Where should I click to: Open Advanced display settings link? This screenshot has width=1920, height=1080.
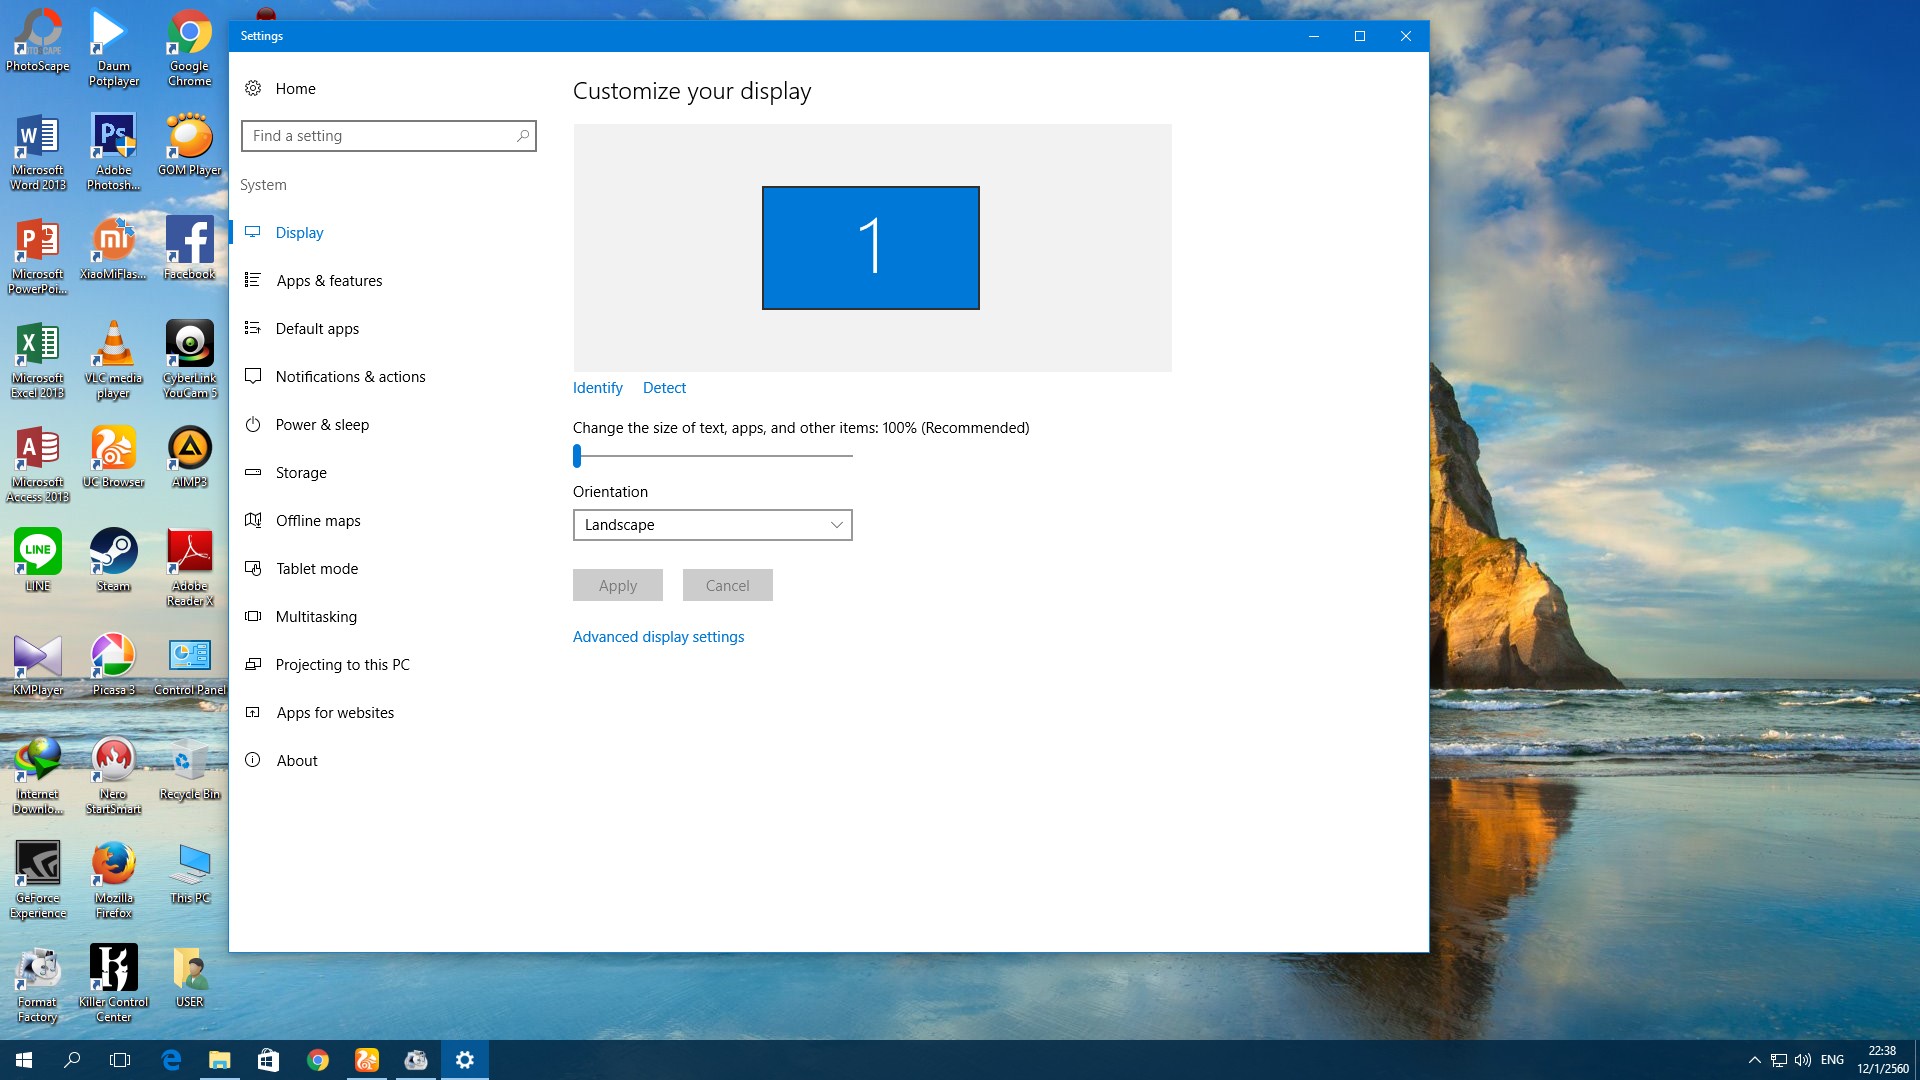pyautogui.click(x=658, y=637)
